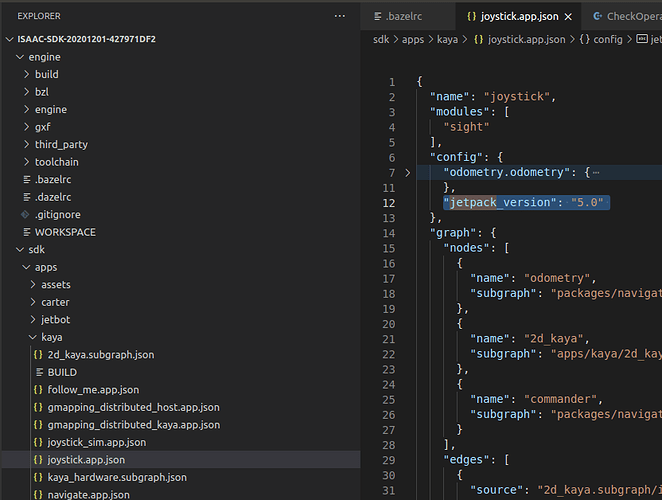This screenshot has width=662, height=500.
Task: Collapse the apps folder
Action: [26, 267]
